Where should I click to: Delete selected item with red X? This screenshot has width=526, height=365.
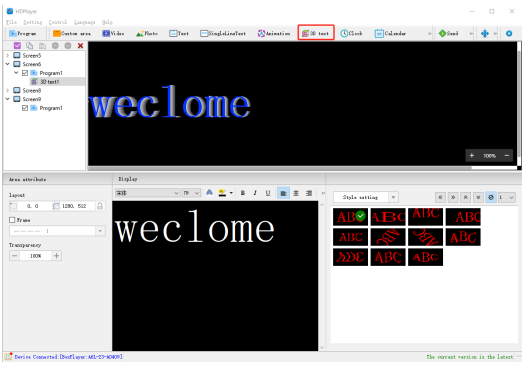(81, 46)
